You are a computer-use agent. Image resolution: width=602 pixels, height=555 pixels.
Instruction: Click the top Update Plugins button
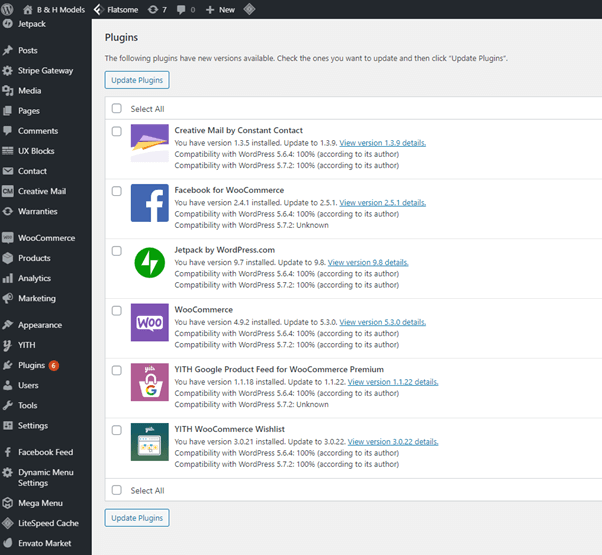click(x=137, y=80)
